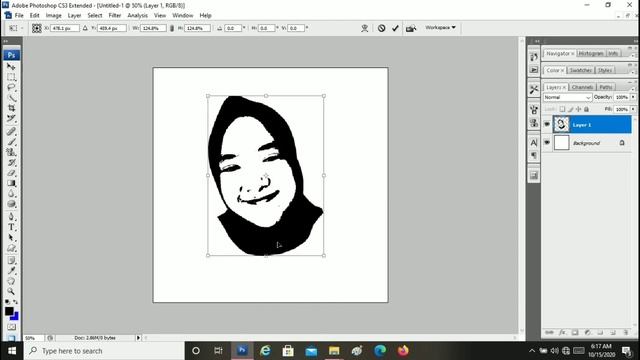Select the Clone Stamp tool
The image size is (640, 360).
pyautogui.click(x=11, y=152)
